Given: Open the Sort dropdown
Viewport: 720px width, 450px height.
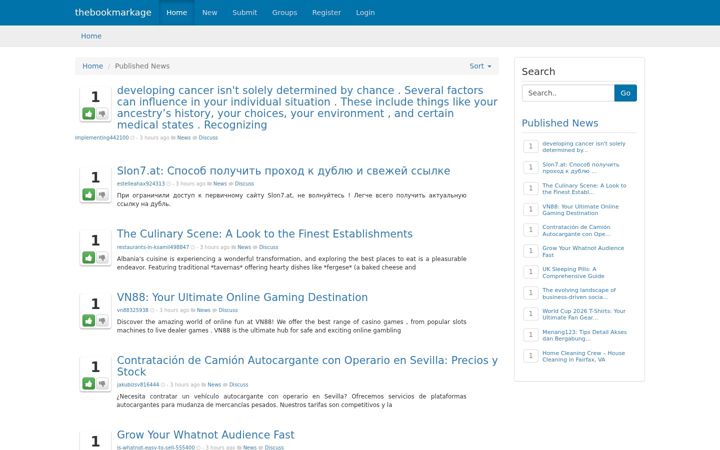Looking at the screenshot, I should pyautogui.click(x=480, y=66).
